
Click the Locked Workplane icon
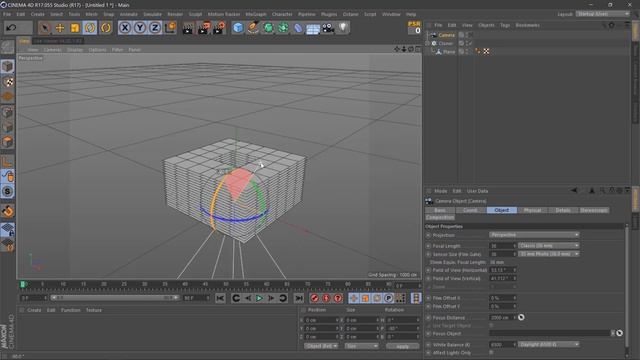[7, 230]
